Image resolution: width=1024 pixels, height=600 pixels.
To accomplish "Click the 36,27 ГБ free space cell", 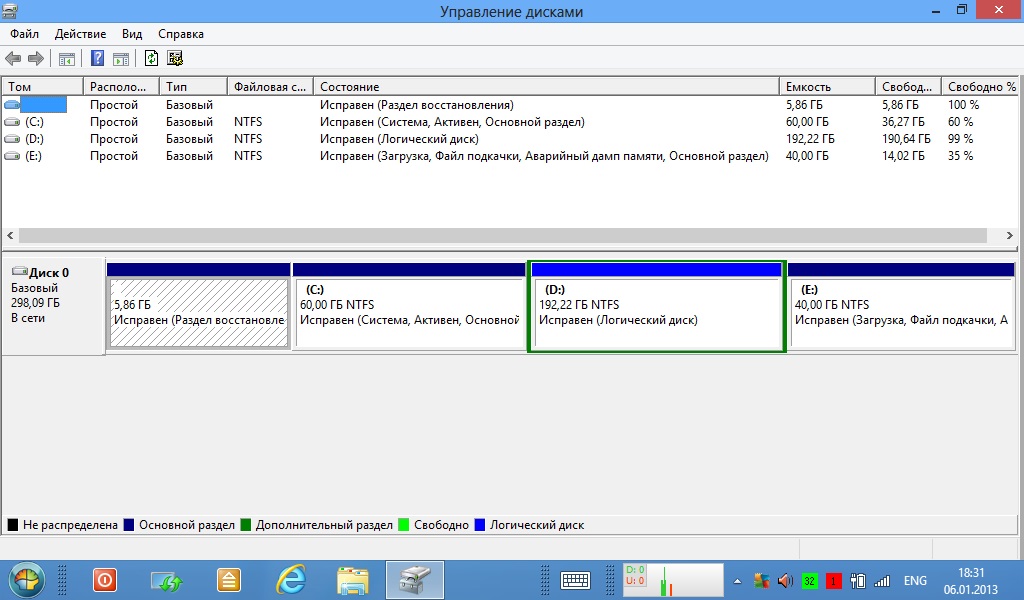I will 903,121.
